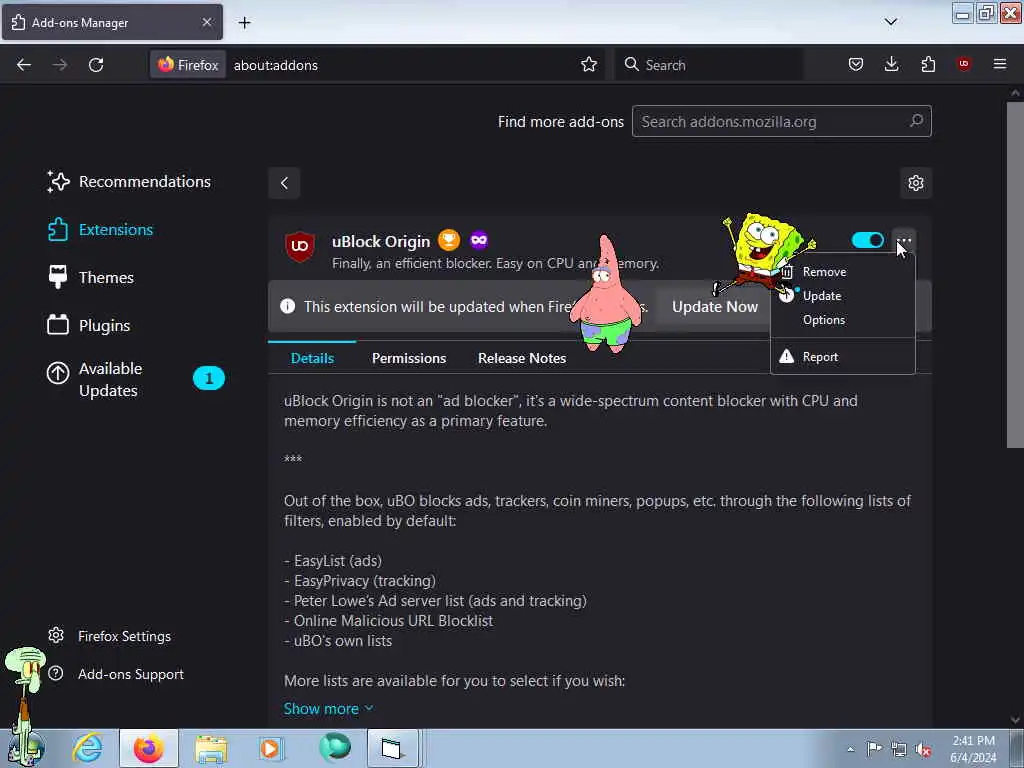This screenshot has height=768, width=1024.
Task: Click the scrollbar down arrow
Action: 1015,720
